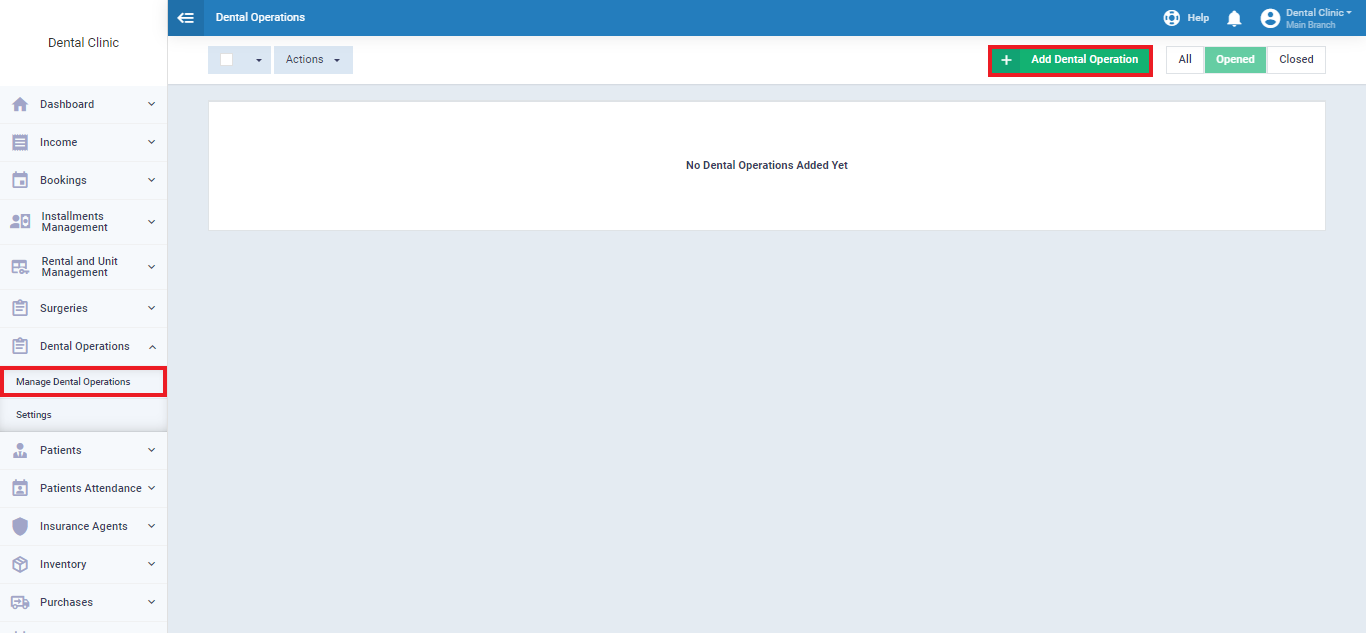This screenshot has height=633, width=1366.
Task: Click the Inventory box icon
Action: pos(20,564)
